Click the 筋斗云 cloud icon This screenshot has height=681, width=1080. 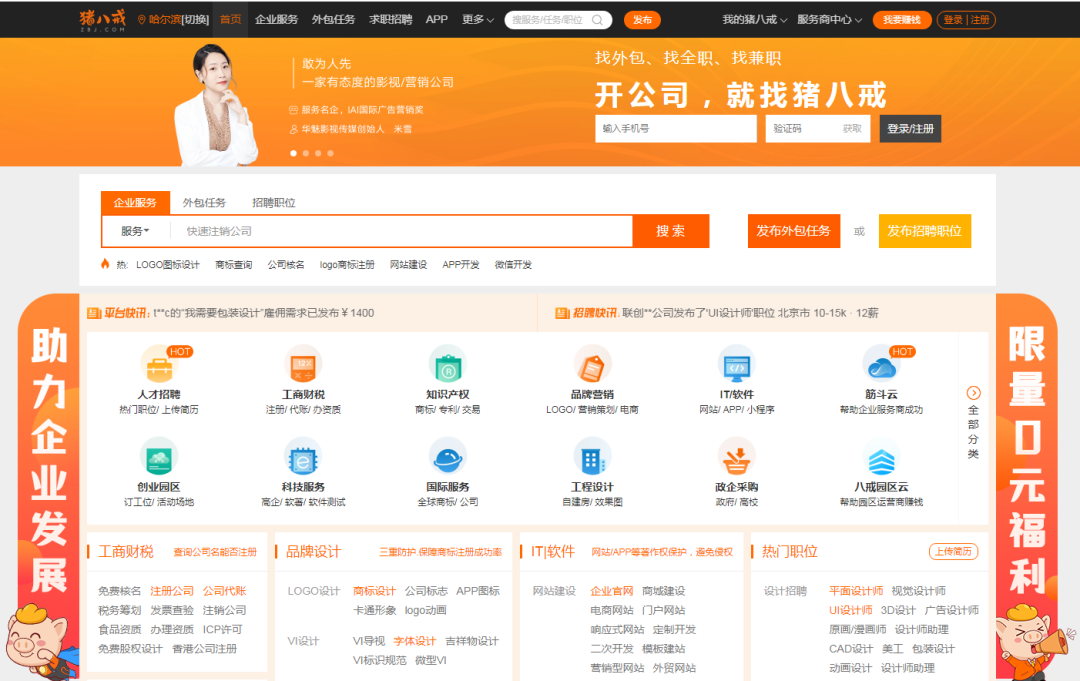coord(881,364)
